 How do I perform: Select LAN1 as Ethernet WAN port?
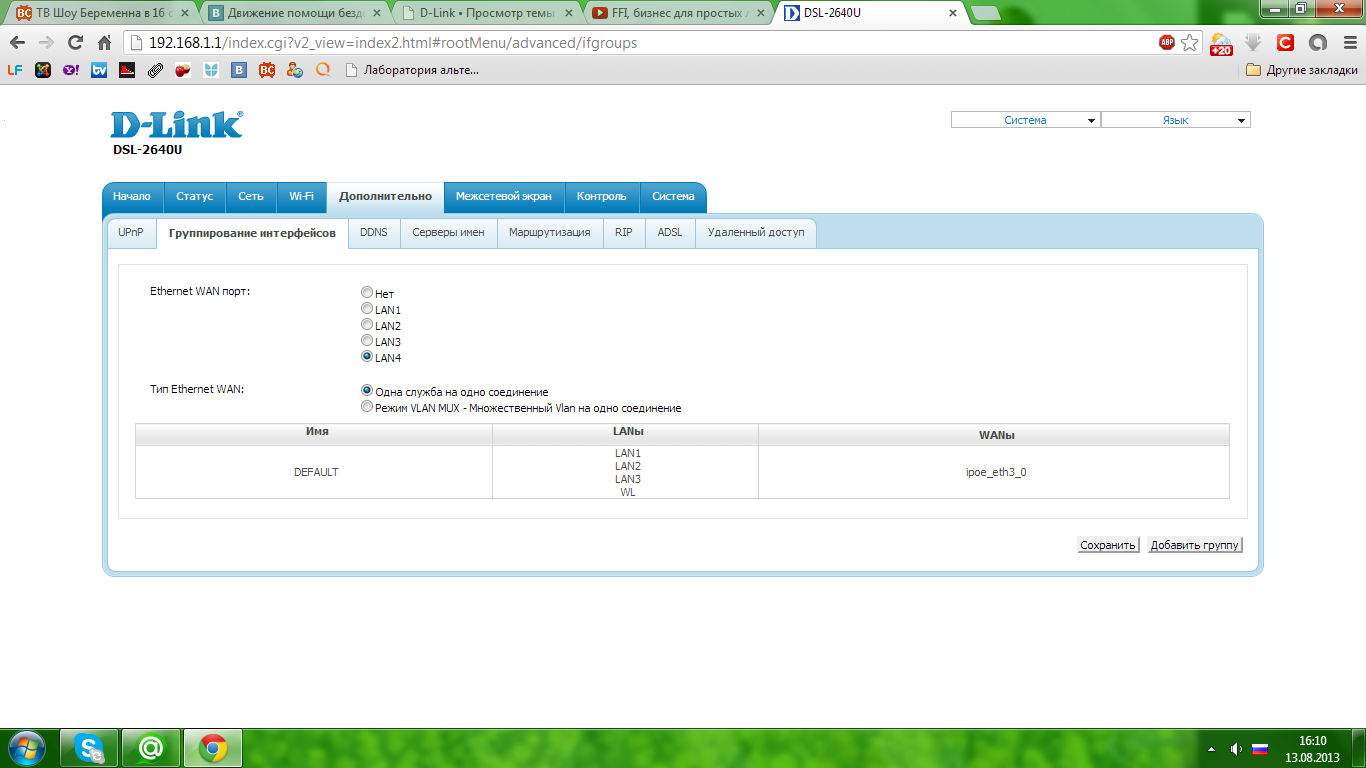367,309
